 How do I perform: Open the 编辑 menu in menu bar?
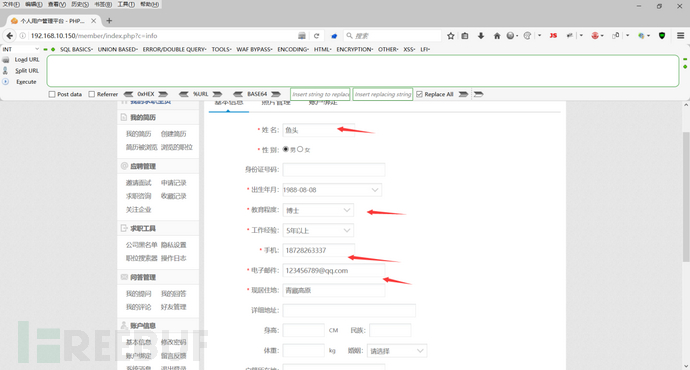click(x=33, y=4)
